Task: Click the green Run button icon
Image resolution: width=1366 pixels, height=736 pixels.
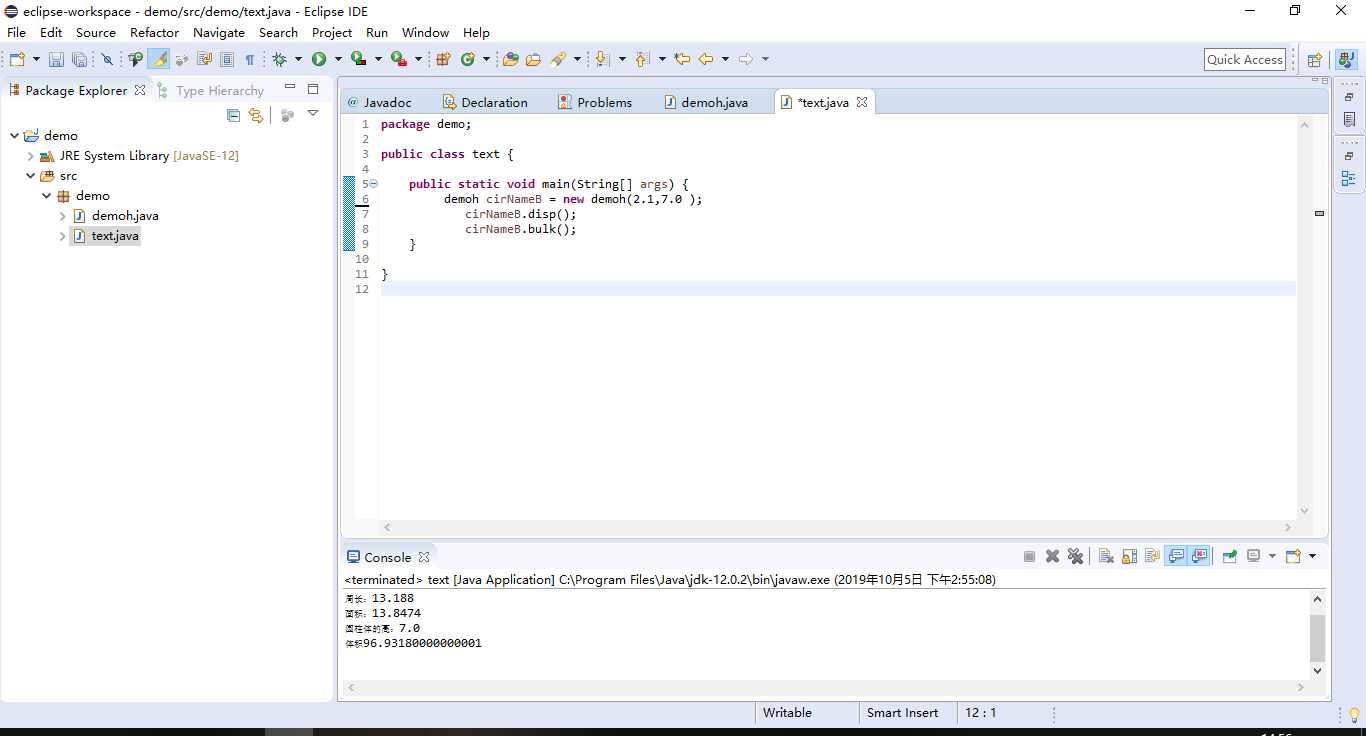Action: click(319, 59)
